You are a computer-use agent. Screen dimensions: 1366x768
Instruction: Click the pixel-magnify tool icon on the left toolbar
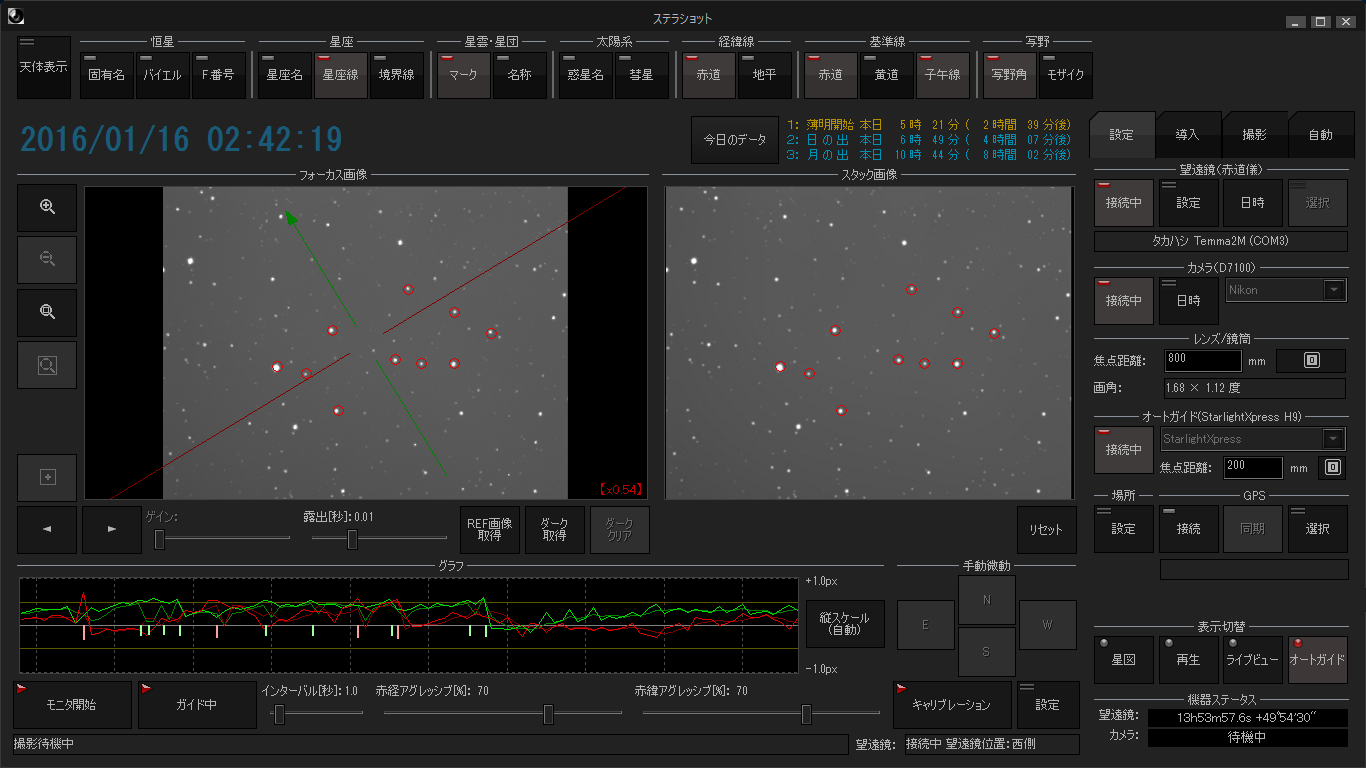click(46, 312)
